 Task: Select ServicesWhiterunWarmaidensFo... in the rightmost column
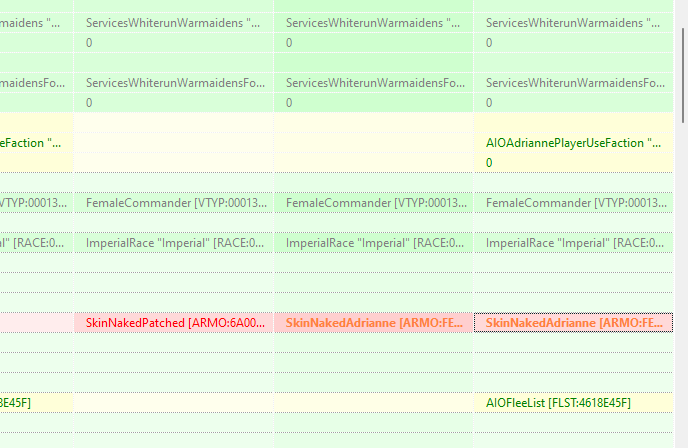(x=573, y=83)
